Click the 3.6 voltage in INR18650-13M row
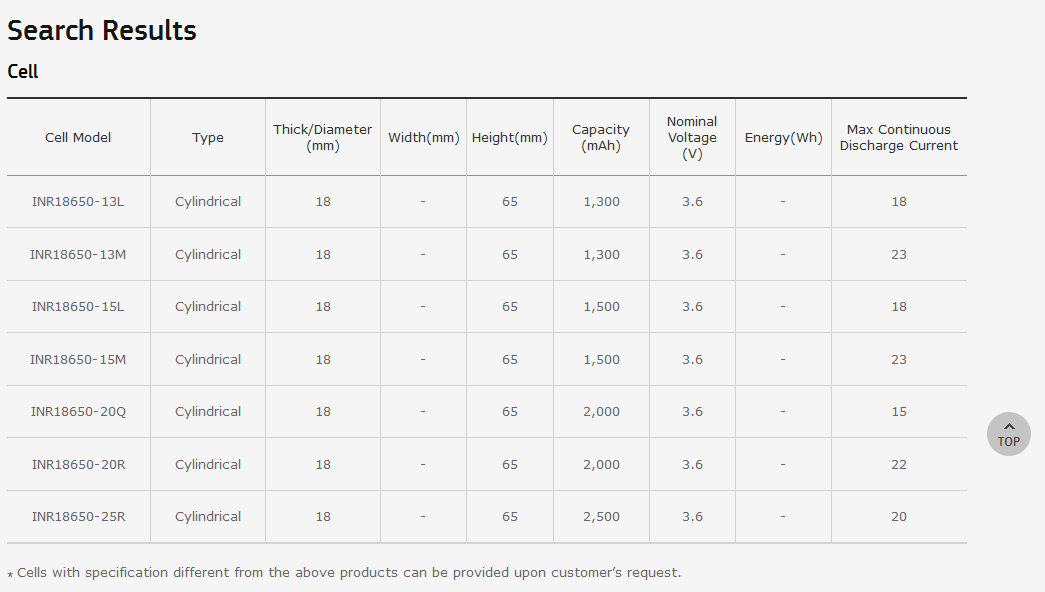 pos(692,254)
